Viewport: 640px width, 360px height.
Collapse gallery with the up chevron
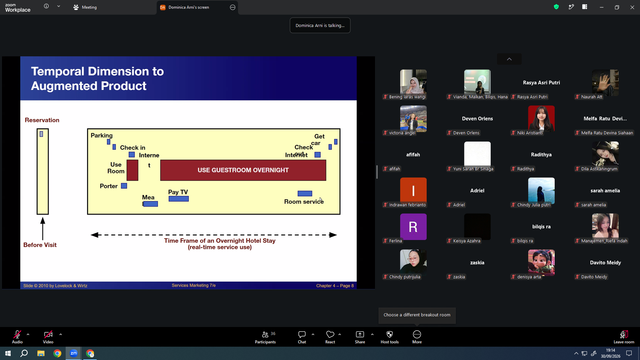click(509, 59)
